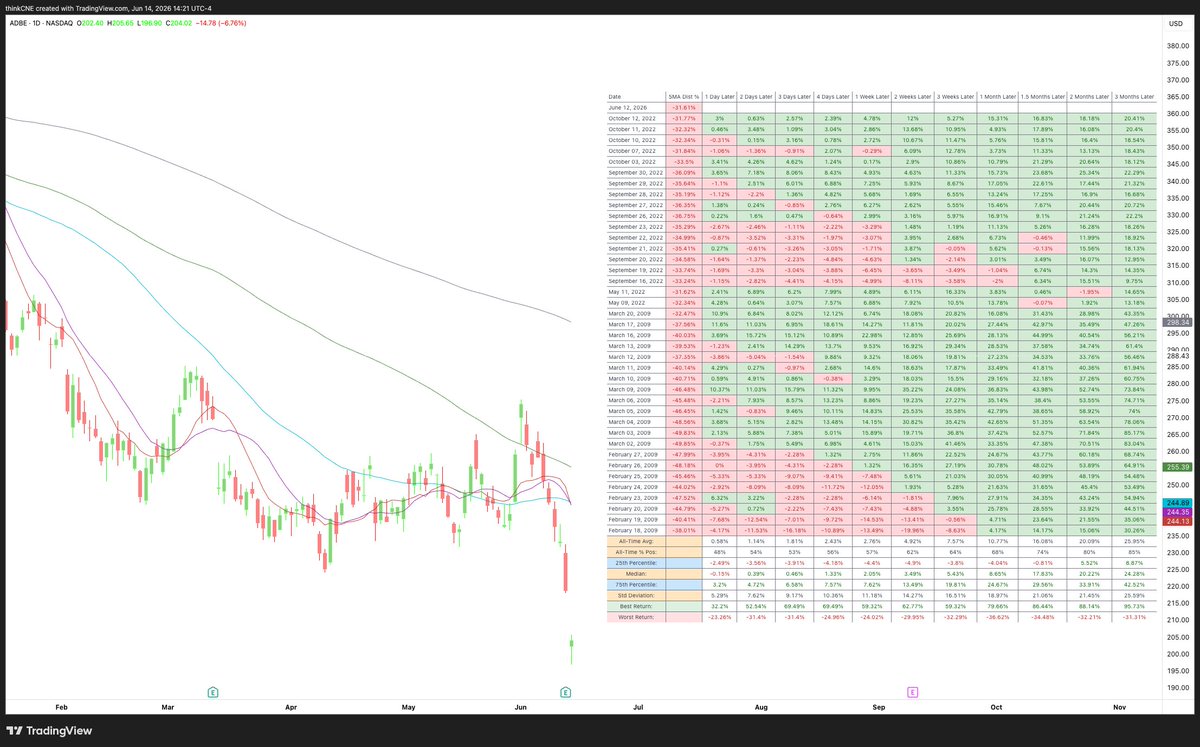The image size is (1200, 747).
Task: Click the gray 298.34 price label
Action: (x=1176, y=323)
